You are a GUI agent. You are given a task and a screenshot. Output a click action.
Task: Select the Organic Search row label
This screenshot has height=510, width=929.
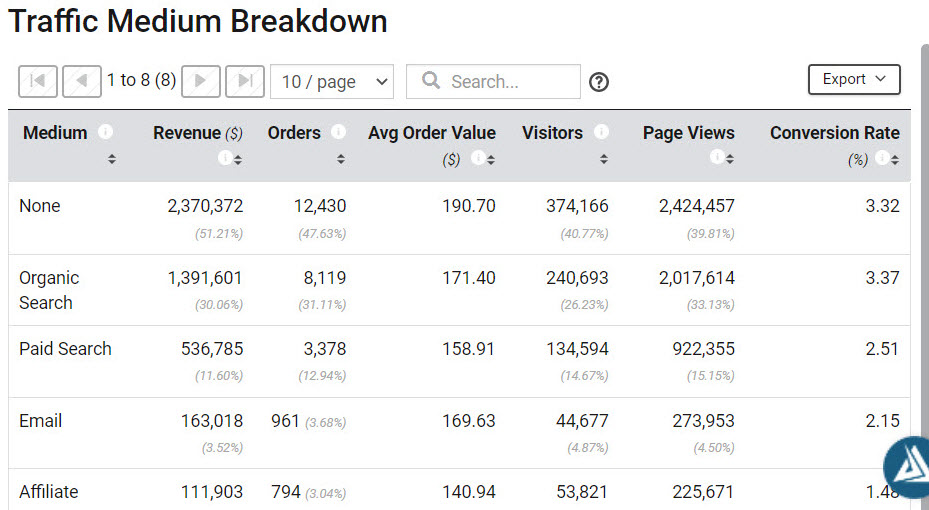[x=49, y=290]
